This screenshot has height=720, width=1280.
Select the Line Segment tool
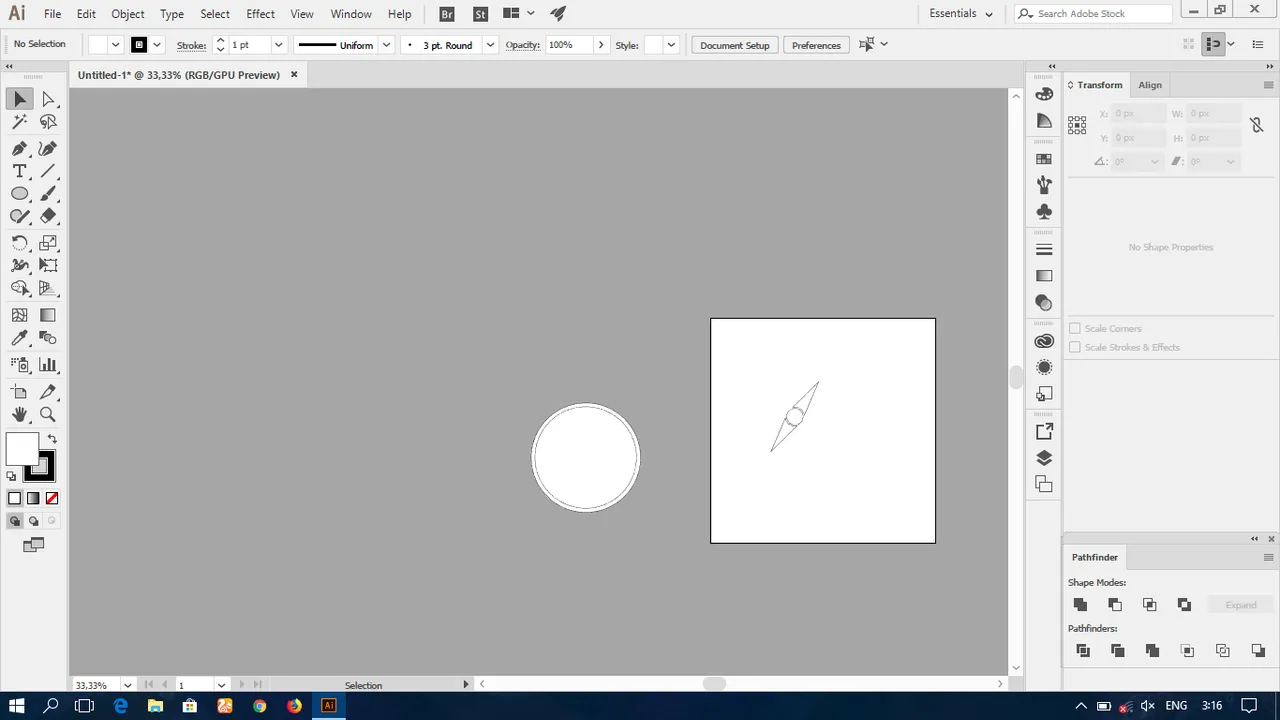click(48, 172)
